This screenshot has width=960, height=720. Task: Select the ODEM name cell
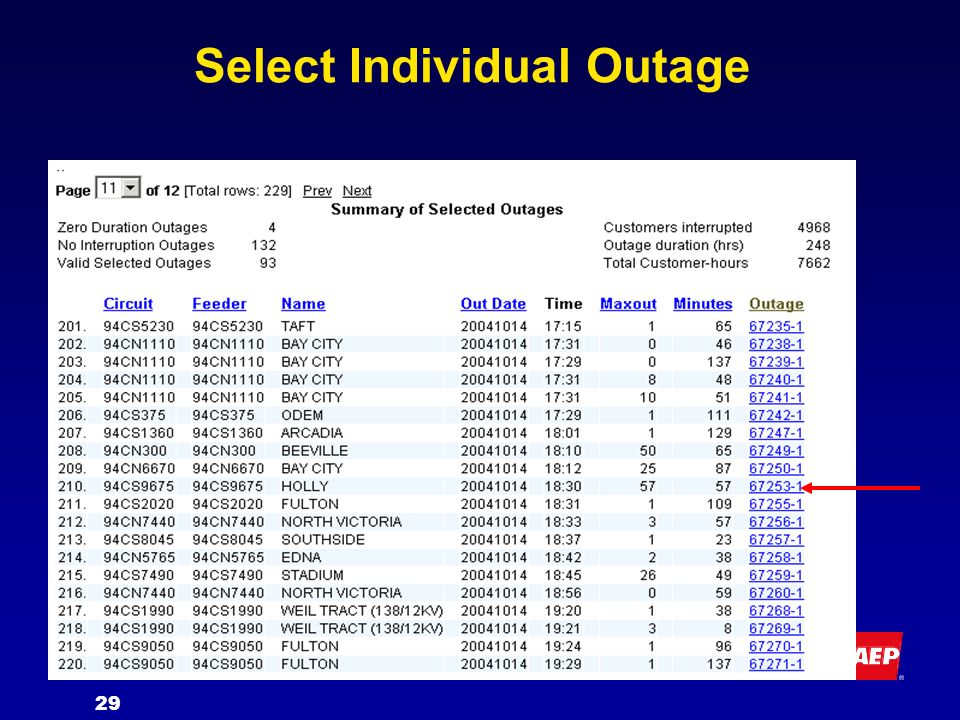pyautogui.click(x=302, y=415)
